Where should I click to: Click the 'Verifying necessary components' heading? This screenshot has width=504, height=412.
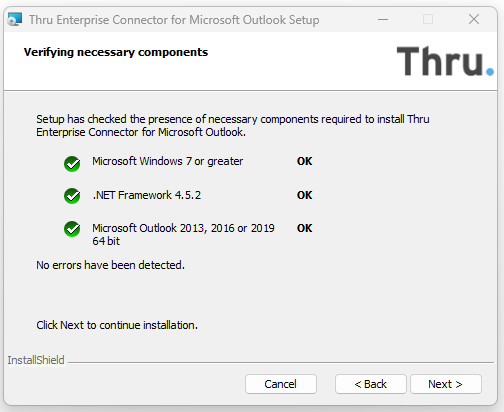point(116,52)
